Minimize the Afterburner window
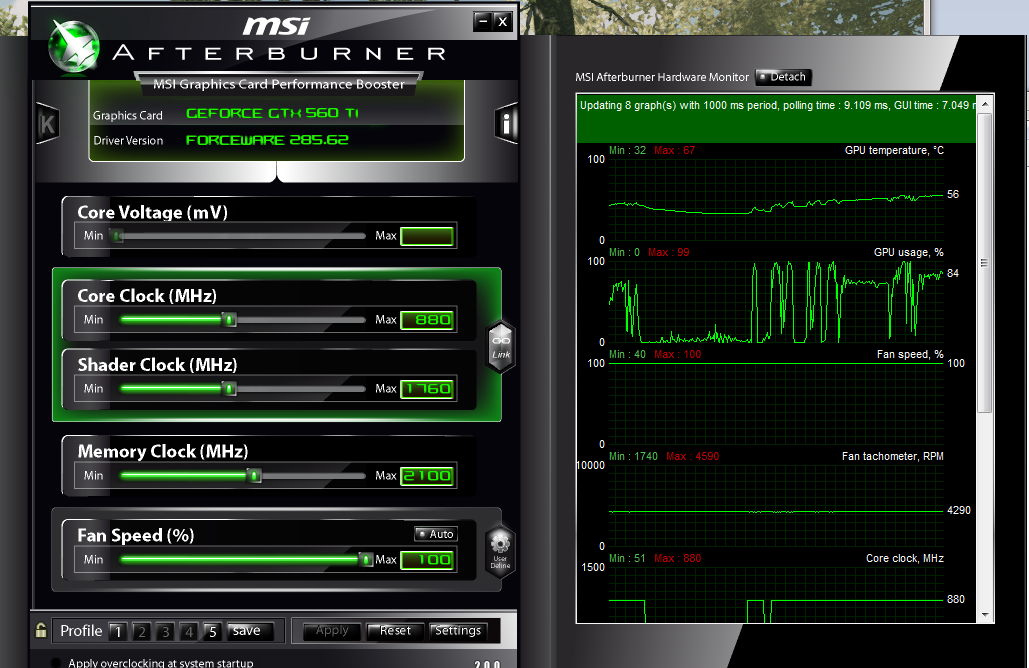Screen dimensions: 1029x668 tap(483, 22)
